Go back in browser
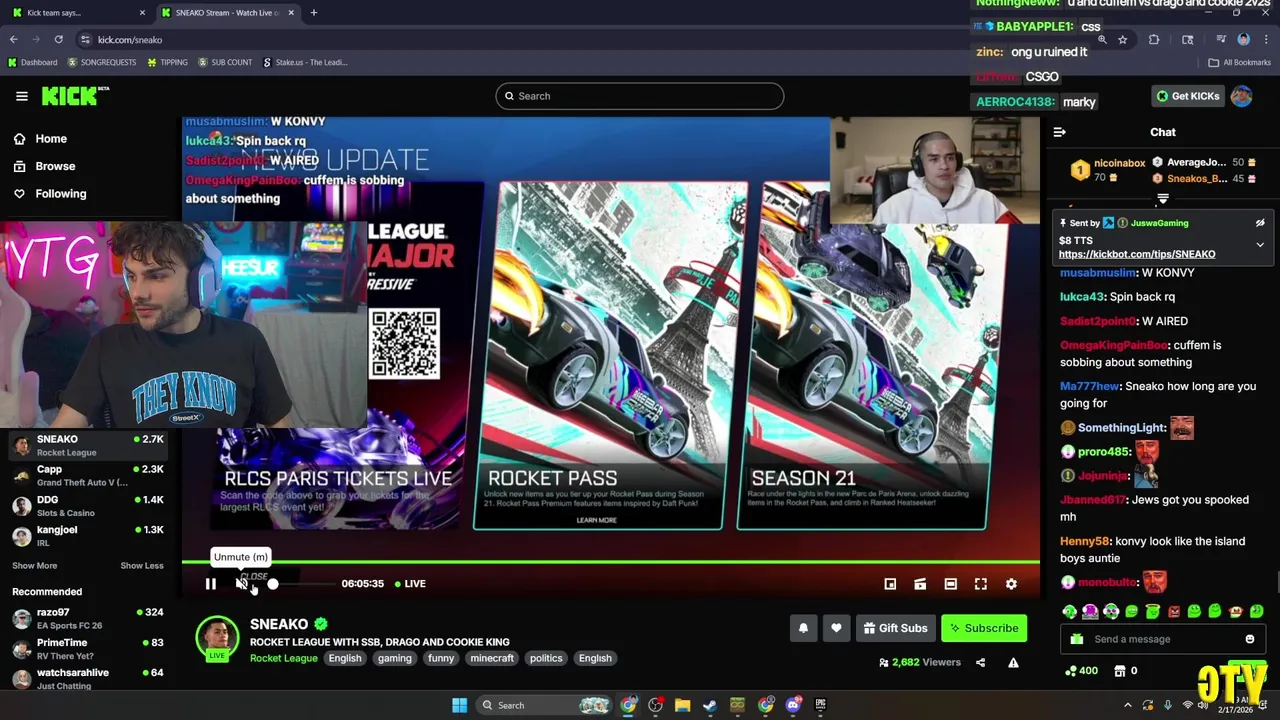This screenshot has width=1280, height=720. pos(14,40)
